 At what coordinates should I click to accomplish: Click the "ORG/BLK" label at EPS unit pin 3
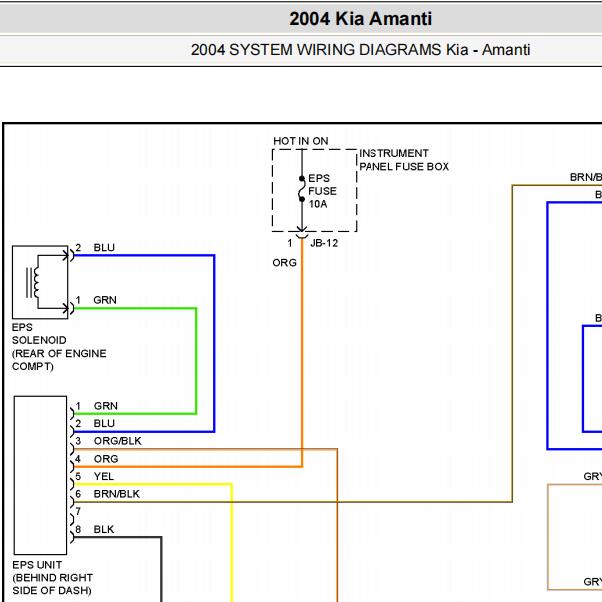(x=117, y=441)
